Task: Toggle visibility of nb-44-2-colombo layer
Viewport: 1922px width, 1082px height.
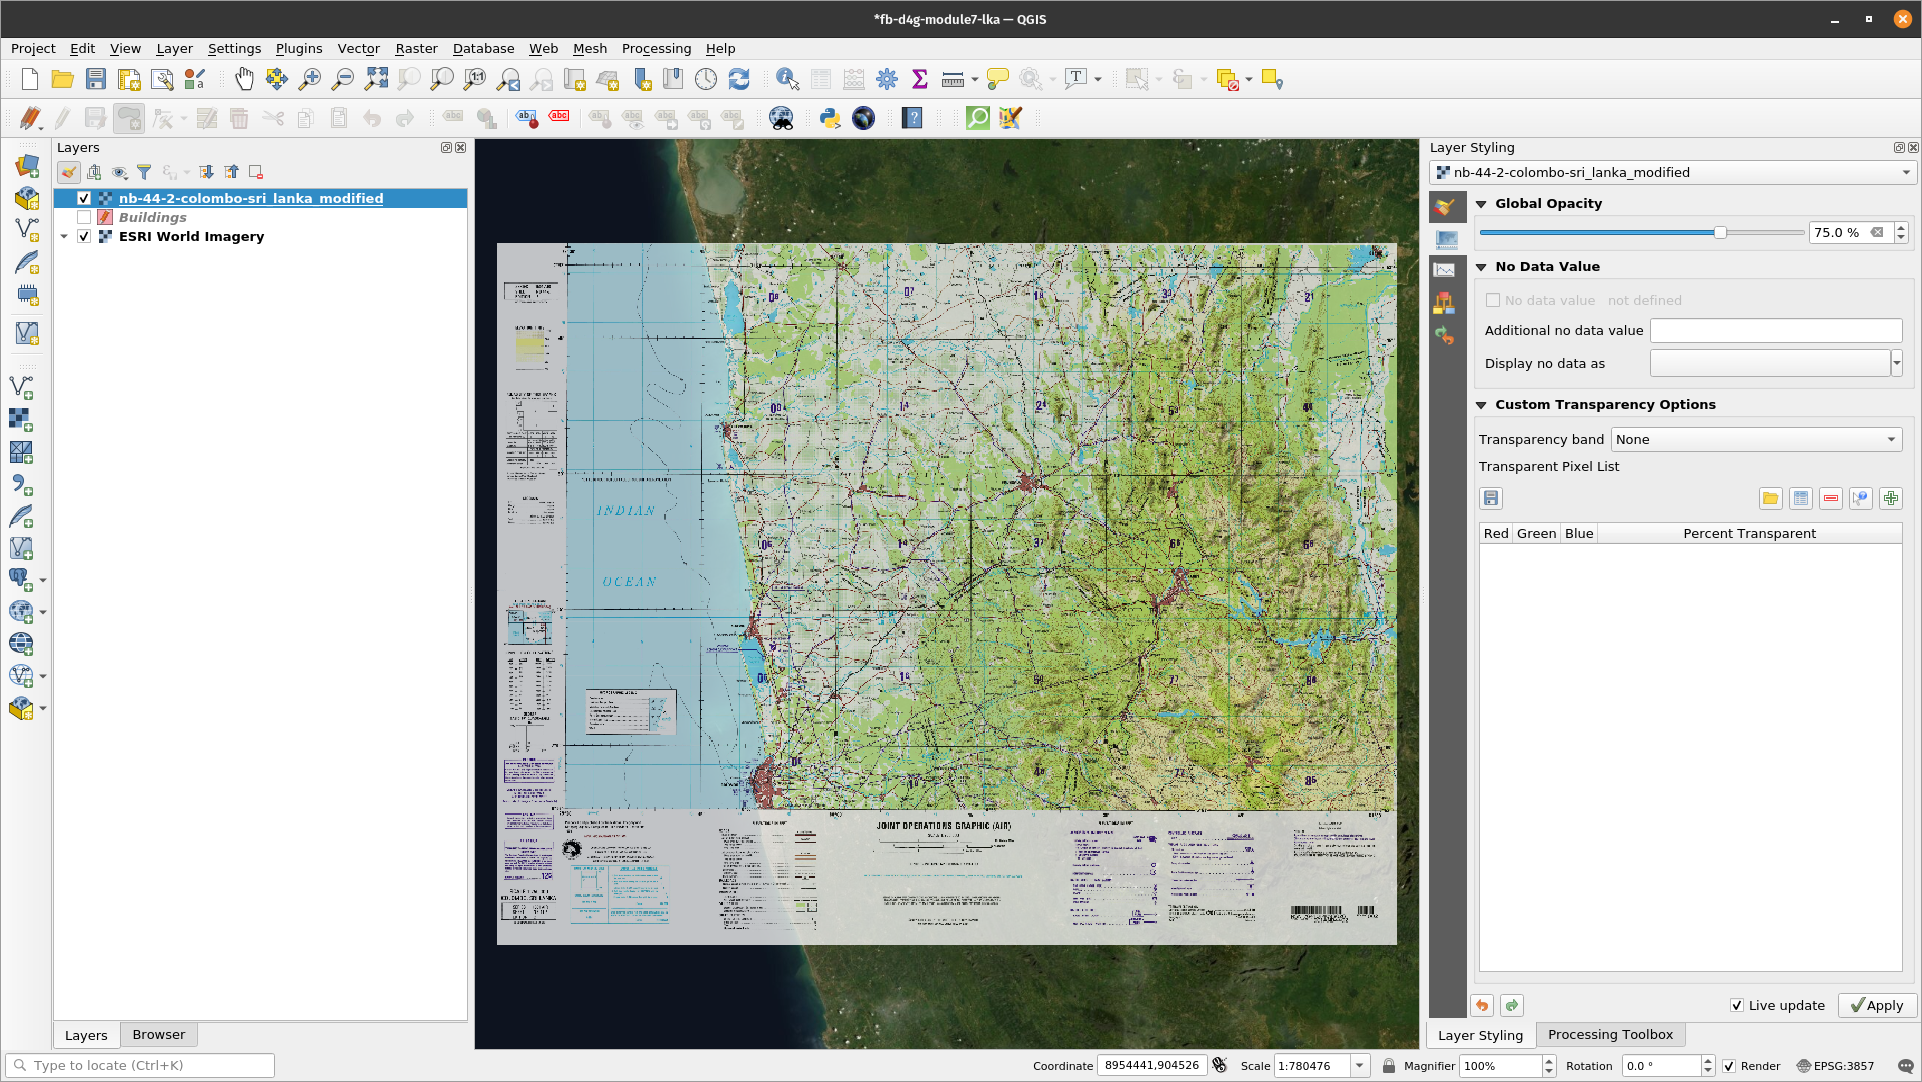Action: [83, 198]
